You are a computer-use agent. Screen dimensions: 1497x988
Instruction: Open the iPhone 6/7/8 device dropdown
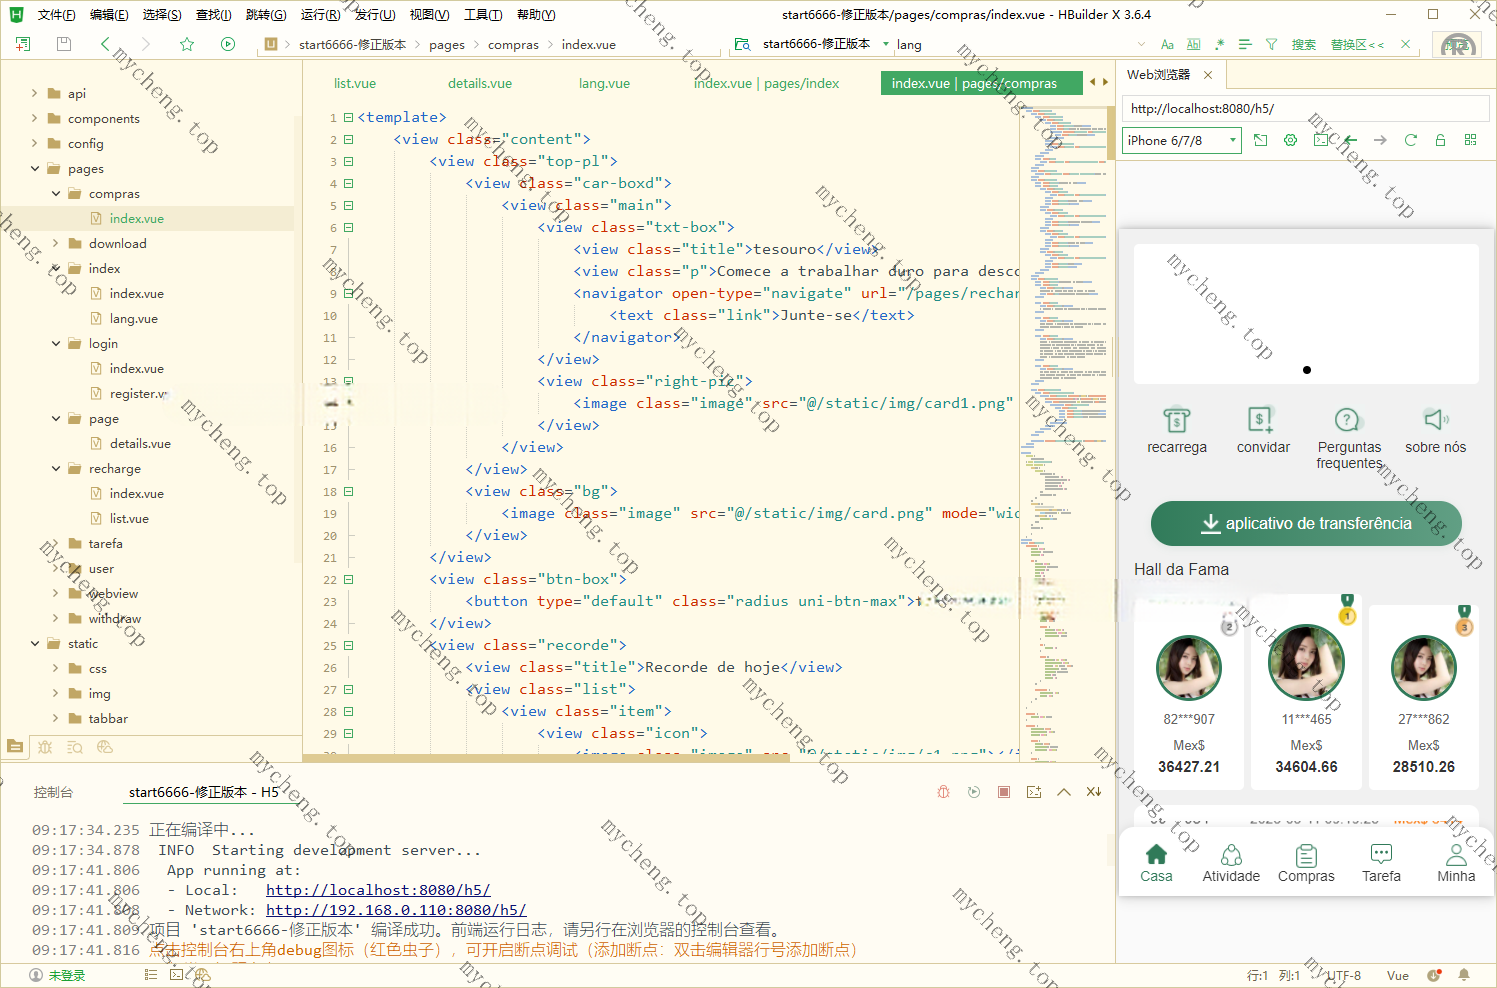coord(1181,141)
